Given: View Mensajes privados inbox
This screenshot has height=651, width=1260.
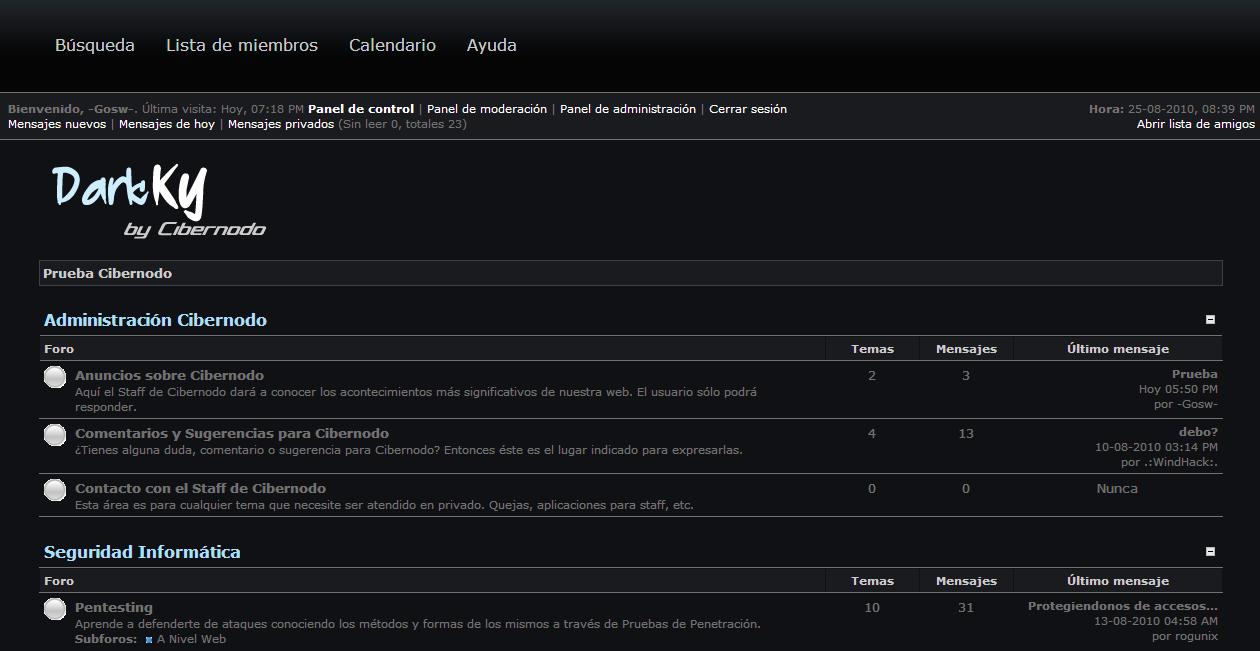Looking at the screenshot, I should tap(281, 124).
